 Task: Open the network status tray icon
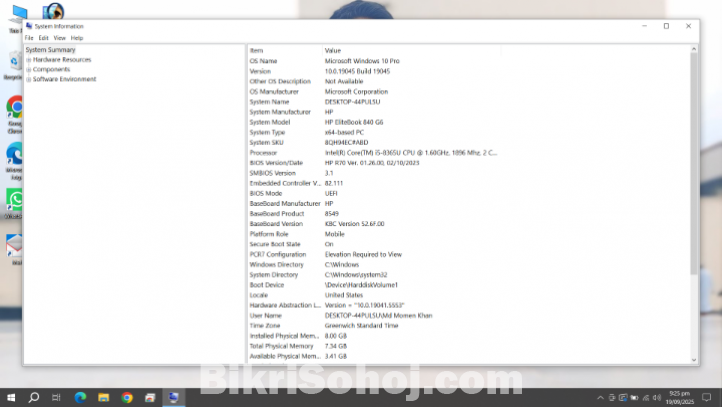coord(646,398)
